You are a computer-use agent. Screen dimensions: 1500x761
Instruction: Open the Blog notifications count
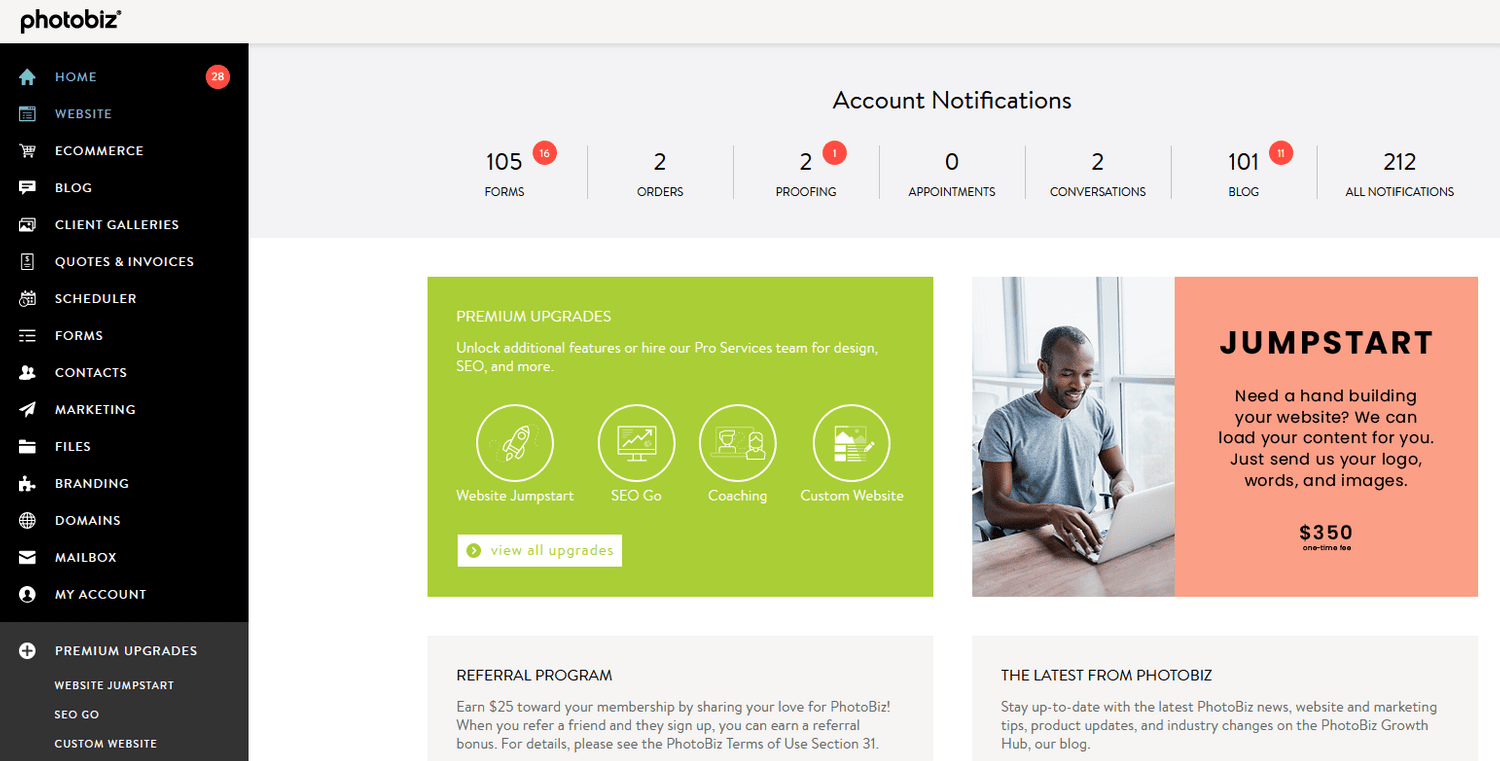point(1244,172)
